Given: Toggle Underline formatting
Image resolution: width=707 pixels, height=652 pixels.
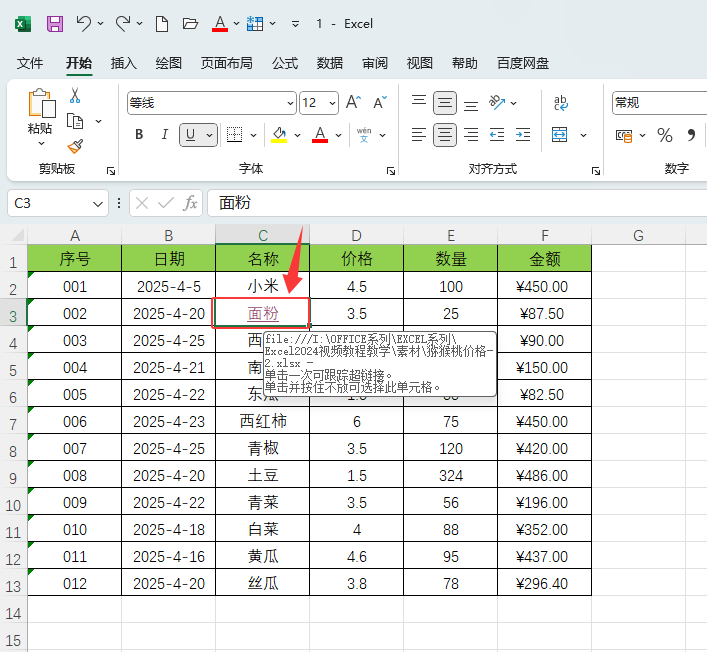Looking at the screenshot, I should pyautogui.click(x=191, y=134).
